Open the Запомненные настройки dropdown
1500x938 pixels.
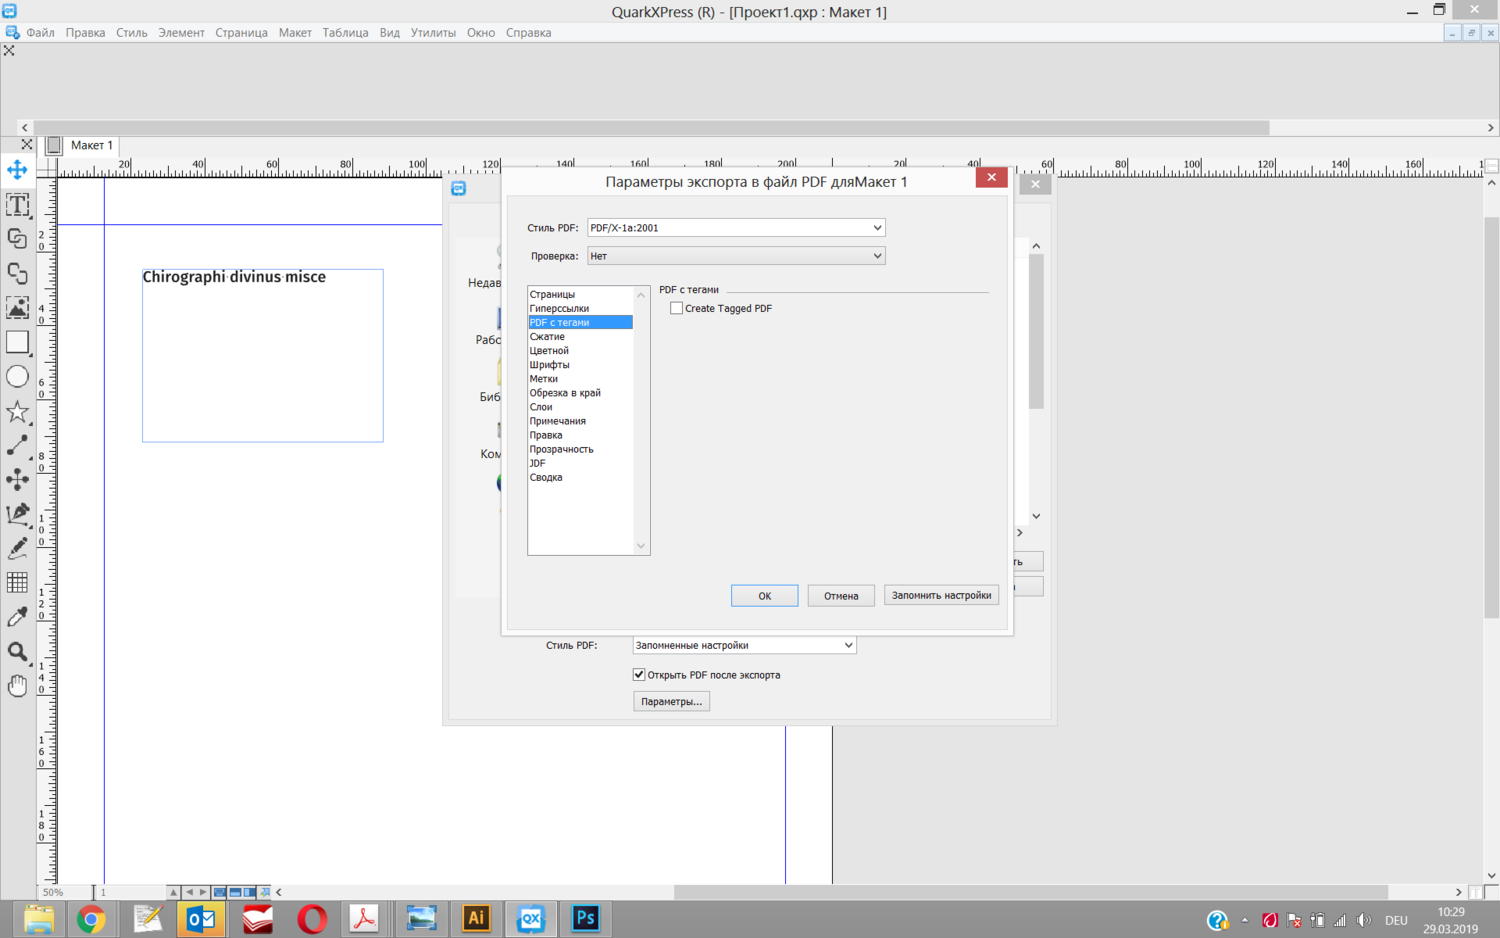[744, 645]
